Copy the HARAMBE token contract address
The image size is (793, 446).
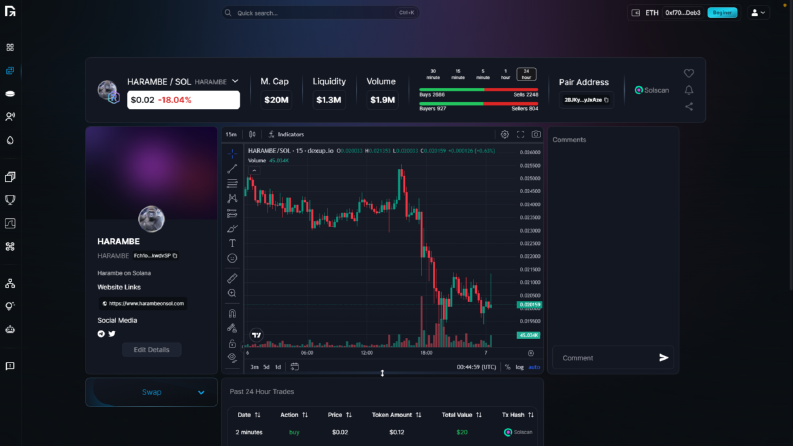tap(175, 256)
